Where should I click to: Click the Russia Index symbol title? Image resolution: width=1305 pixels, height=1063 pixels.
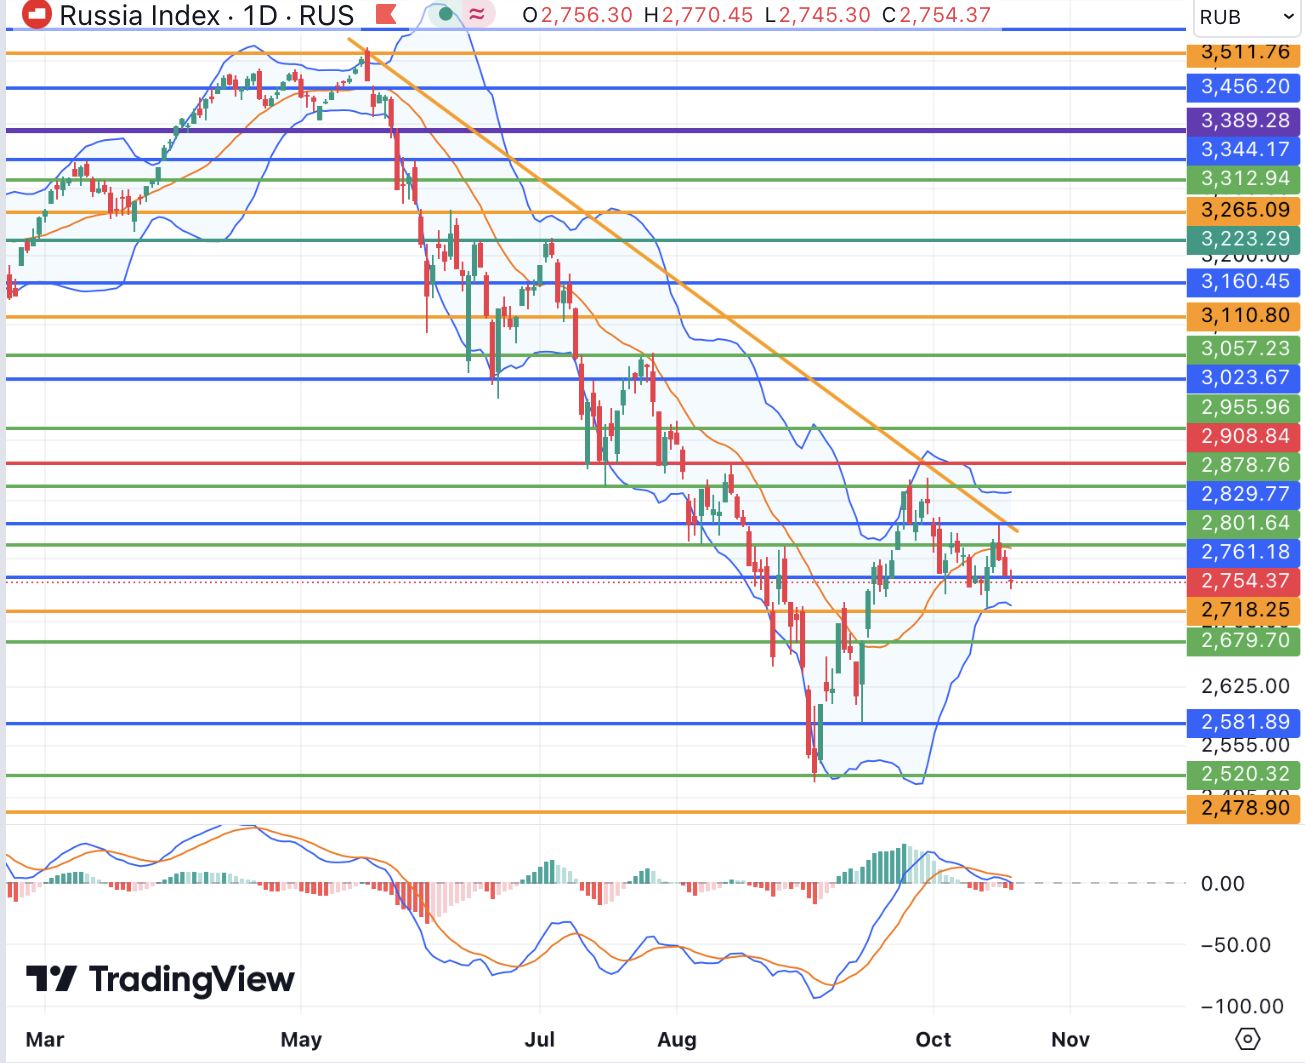point(140,15)
